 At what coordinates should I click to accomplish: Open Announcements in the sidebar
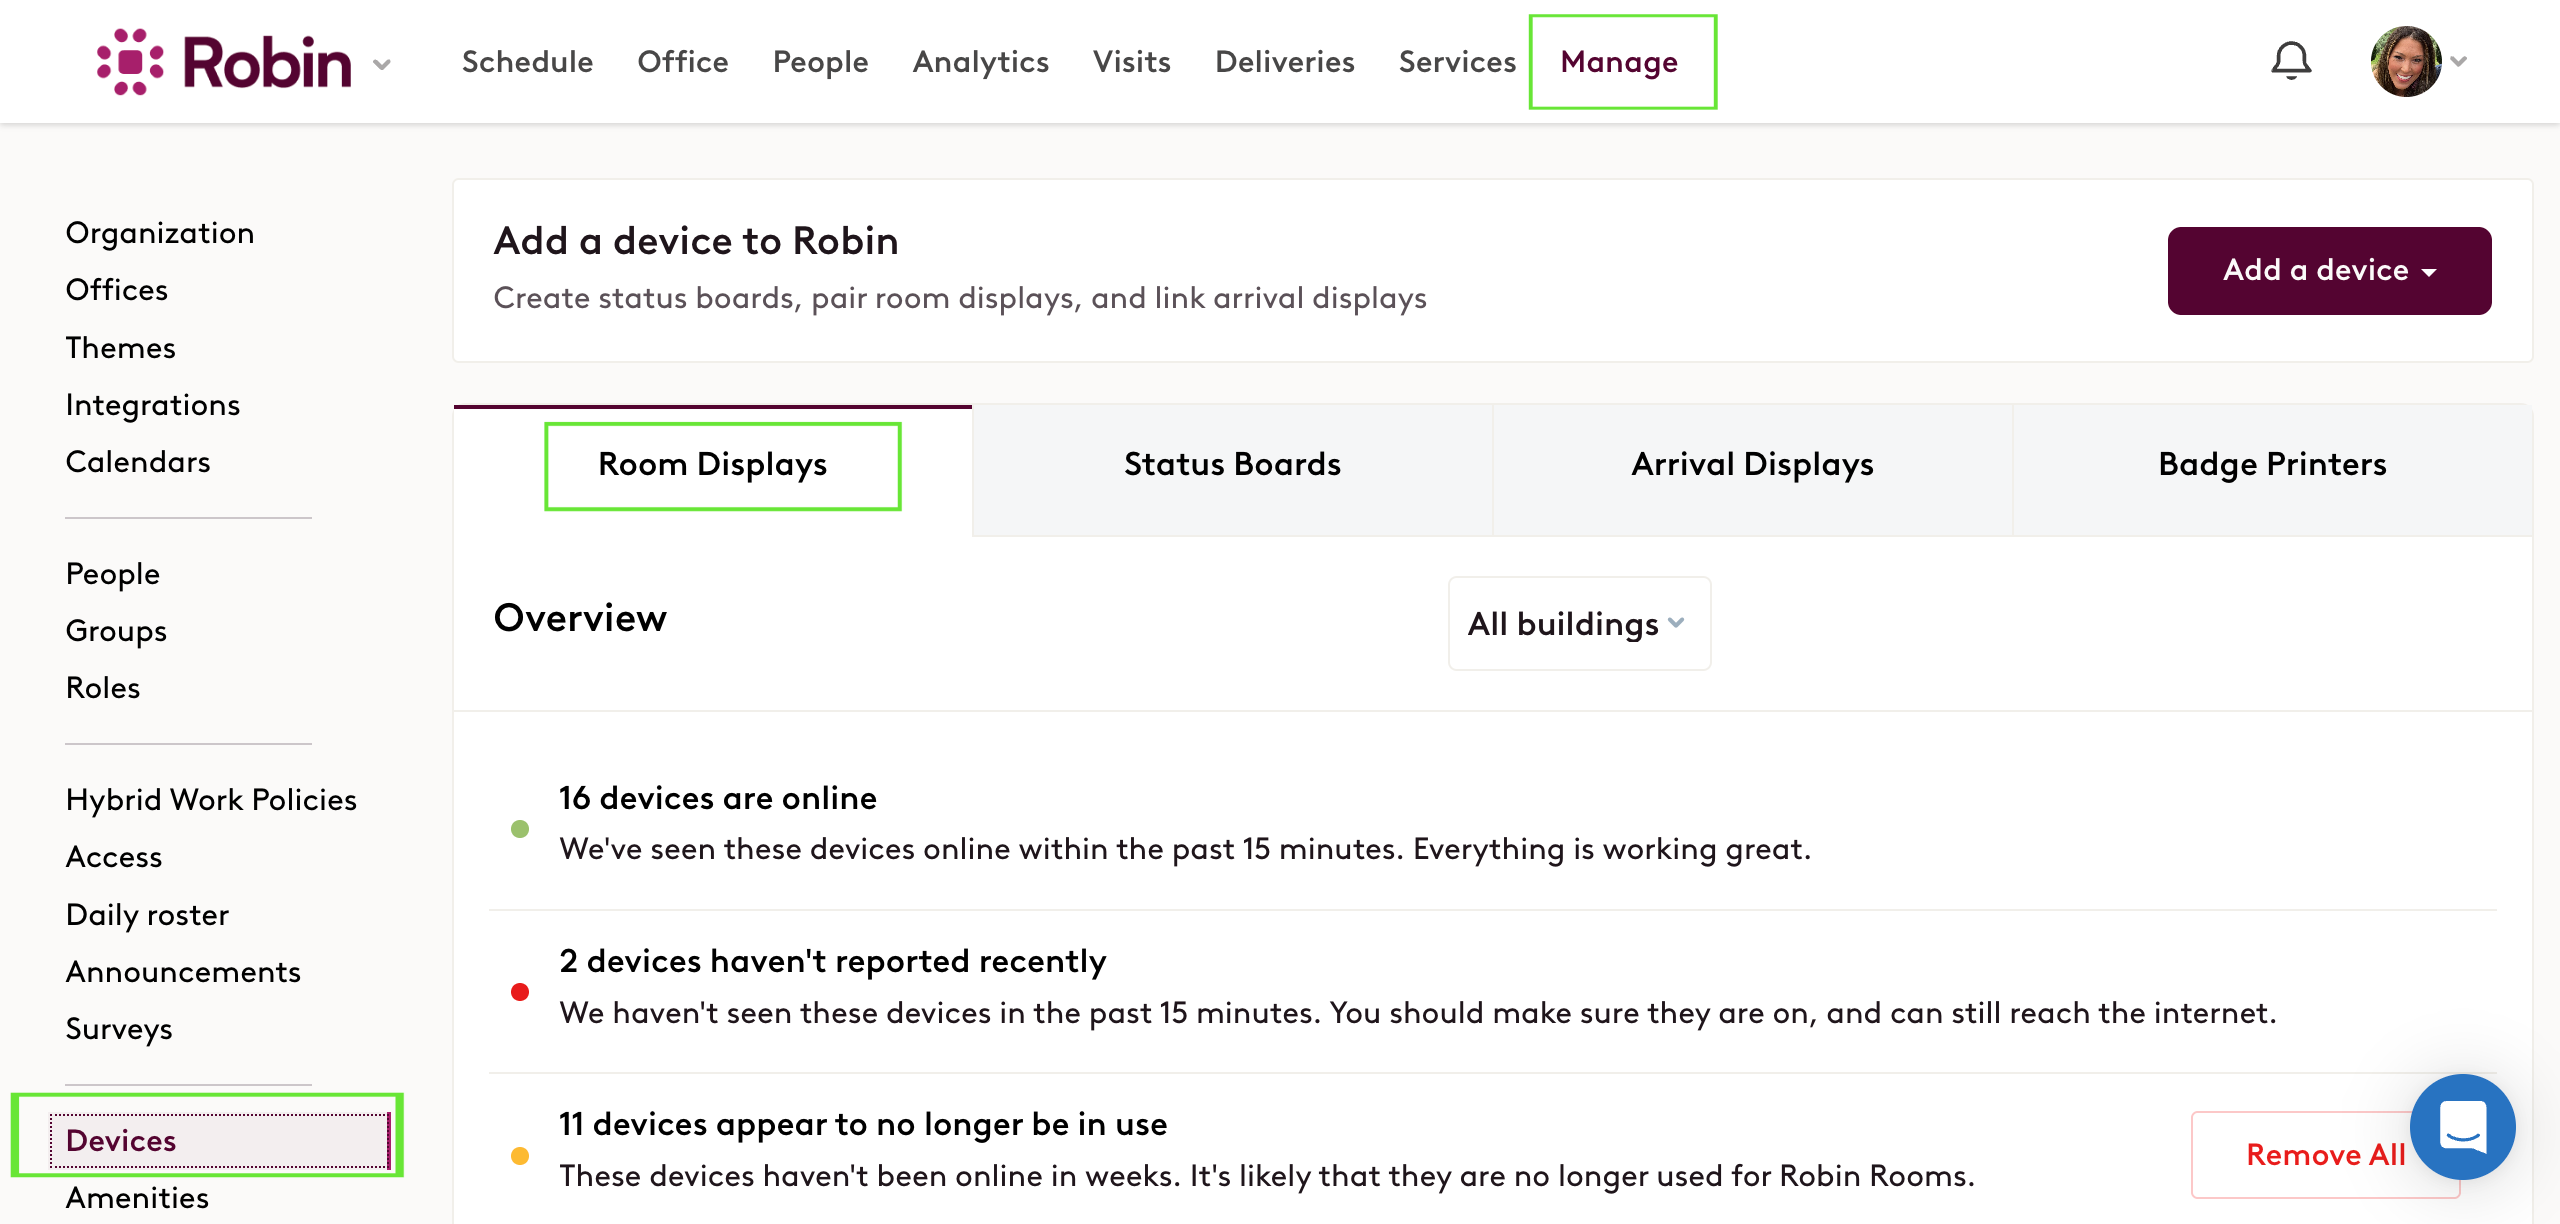click(x=183, y=972)
